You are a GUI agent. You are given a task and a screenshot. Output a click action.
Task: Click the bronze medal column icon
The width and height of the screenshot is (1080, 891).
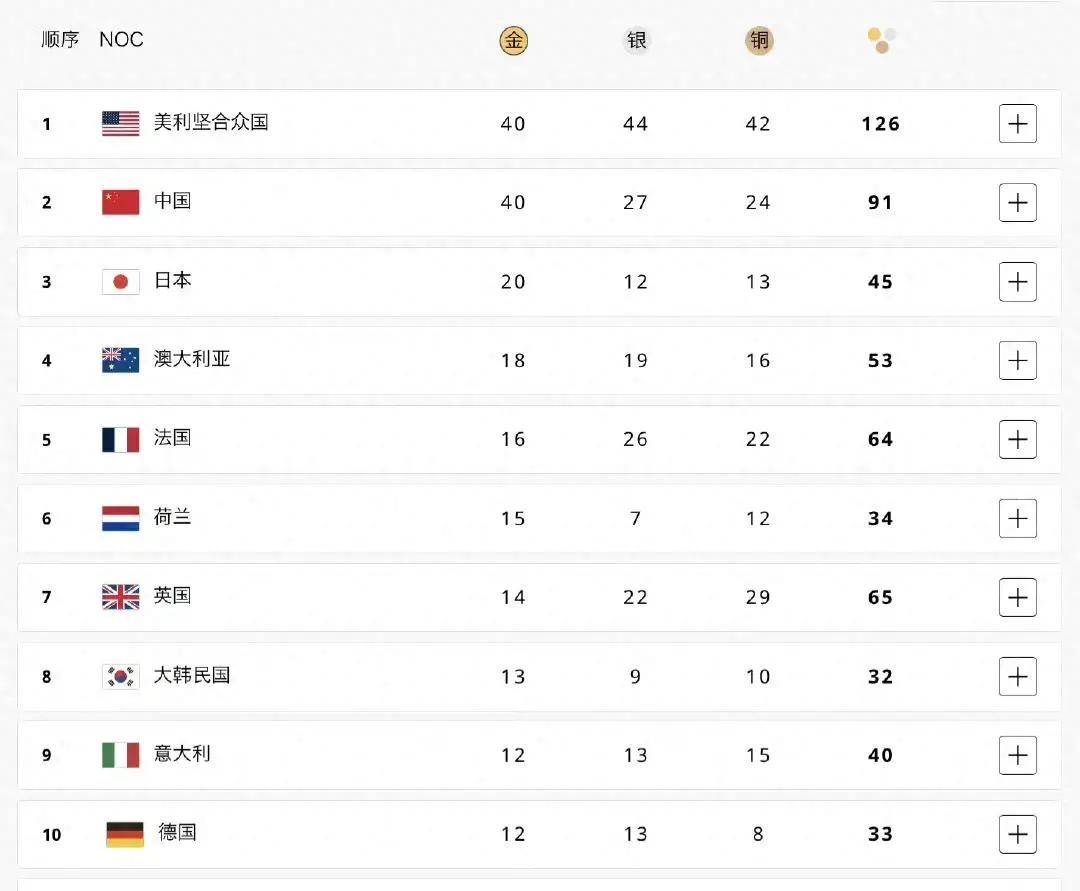[759, 41]
